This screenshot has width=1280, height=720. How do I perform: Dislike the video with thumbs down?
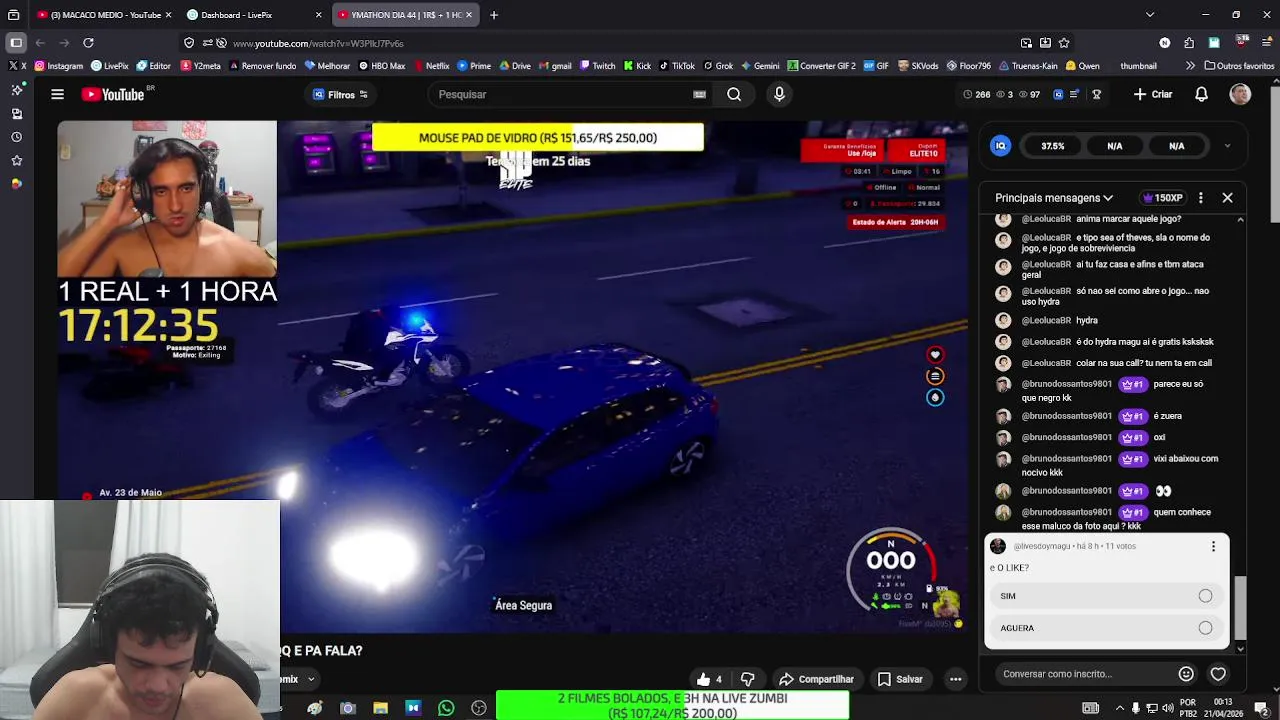(x=747, y=679)
